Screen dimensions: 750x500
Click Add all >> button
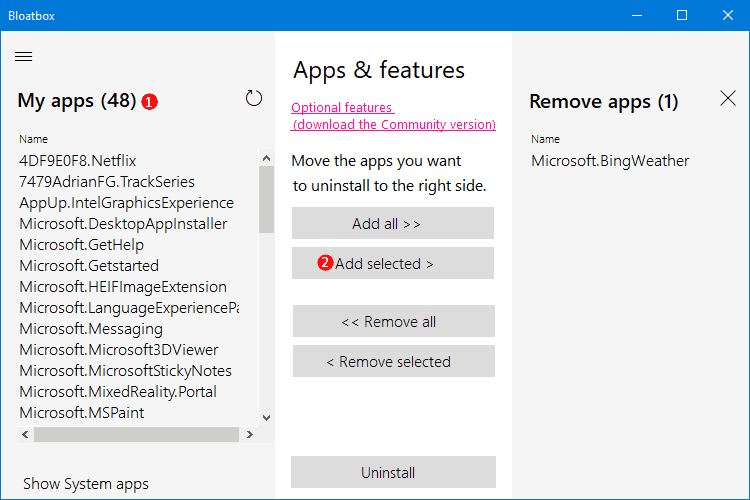[x=393, y=223]
